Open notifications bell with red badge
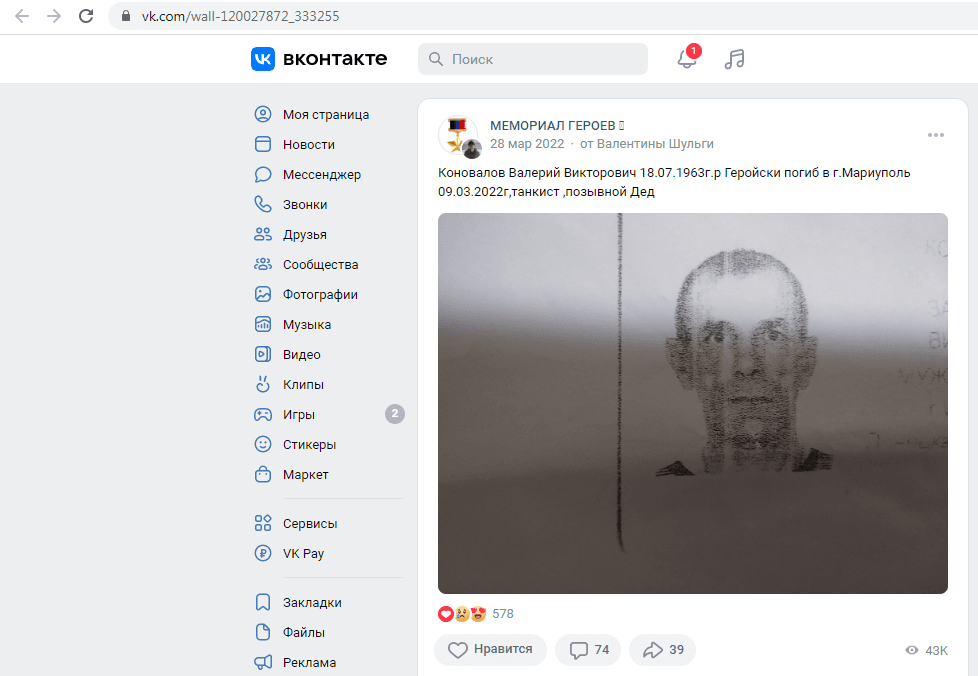The height and width of the screenshot is (676, 978). tap(687, 59)
